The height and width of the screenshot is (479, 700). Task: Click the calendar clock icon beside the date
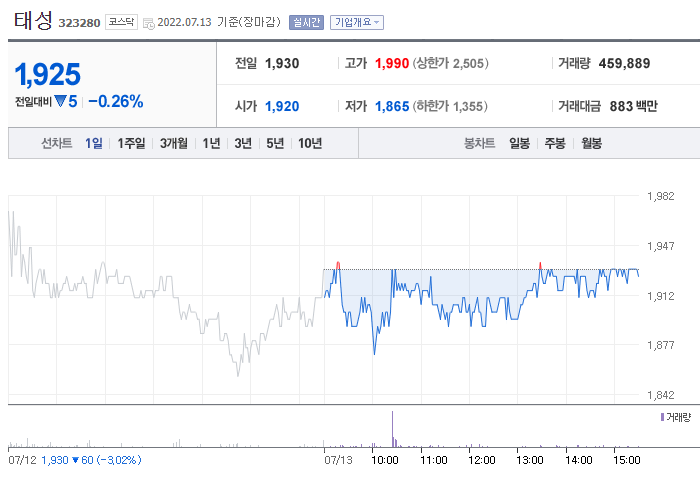(x=149, y=23)
